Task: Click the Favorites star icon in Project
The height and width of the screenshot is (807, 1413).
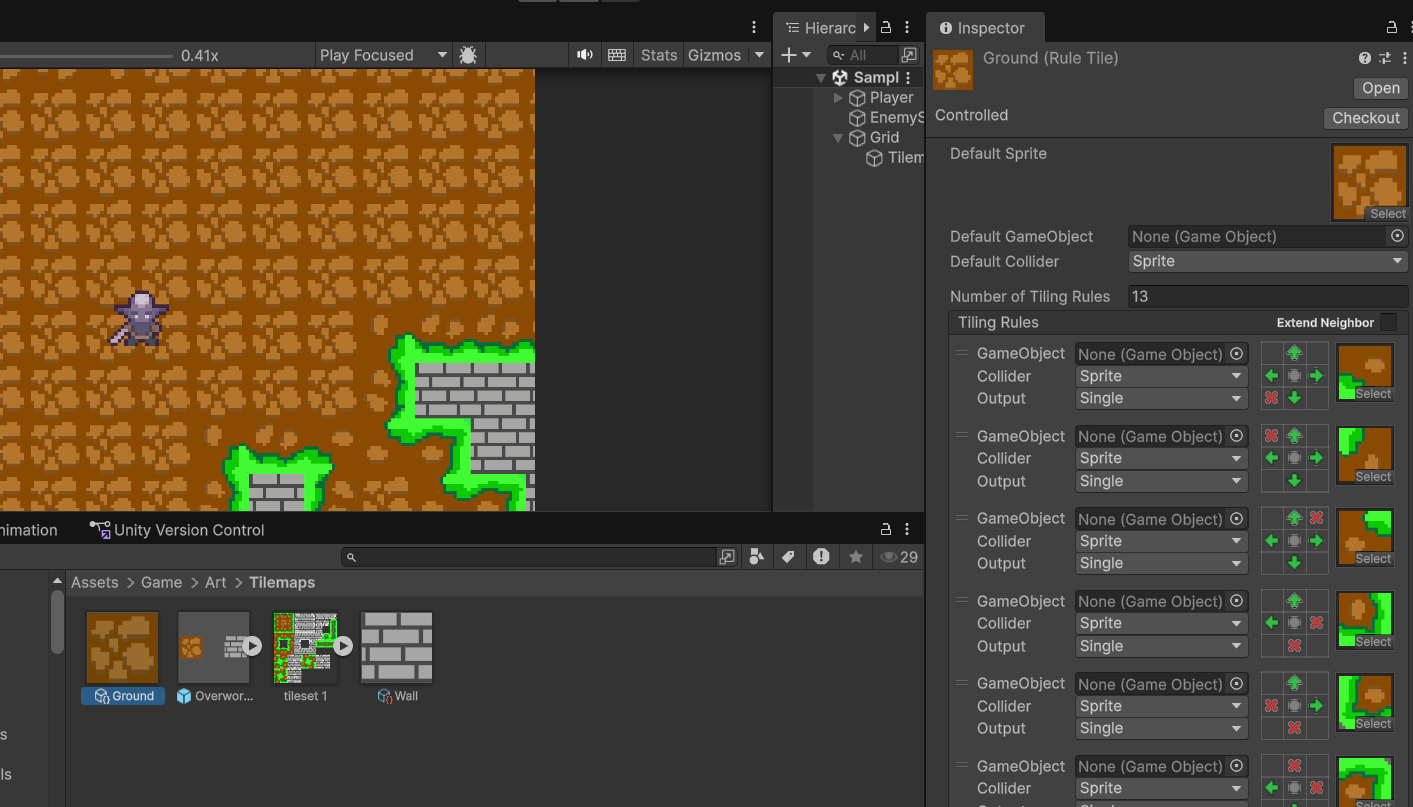Action: point(855,557)
